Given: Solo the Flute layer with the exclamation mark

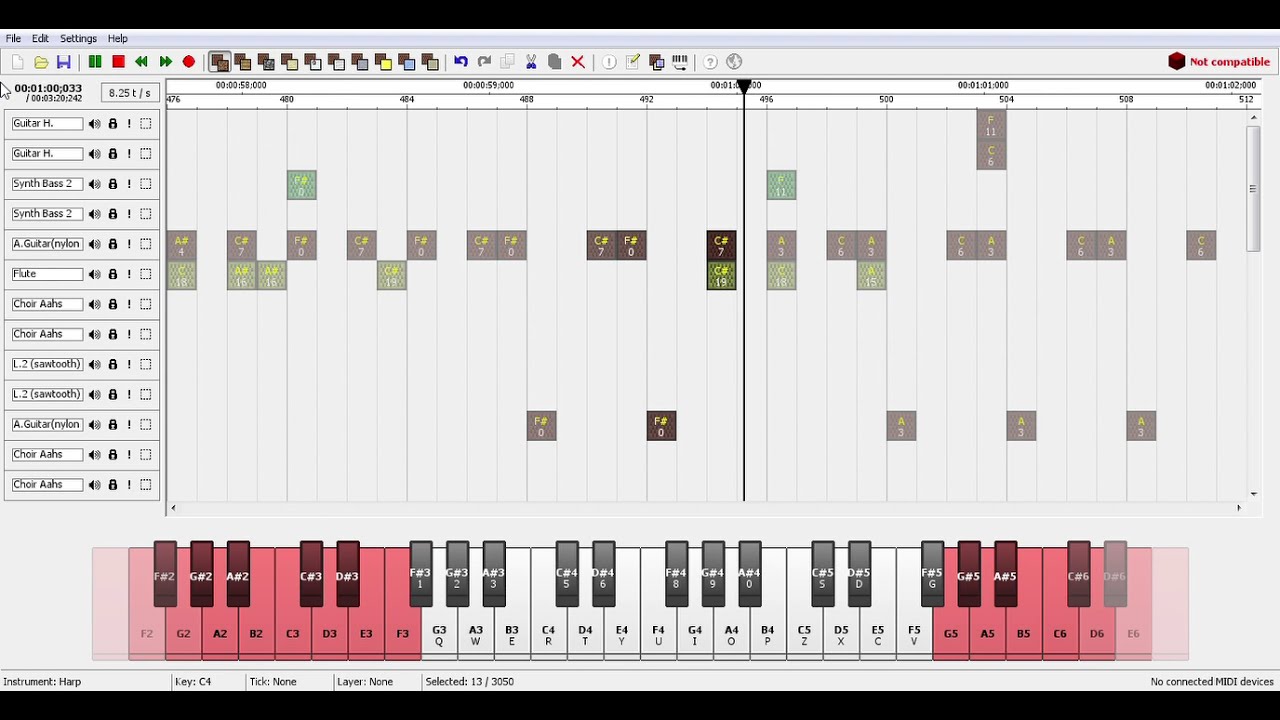Looking at the screenshot, I should [129, 274].
